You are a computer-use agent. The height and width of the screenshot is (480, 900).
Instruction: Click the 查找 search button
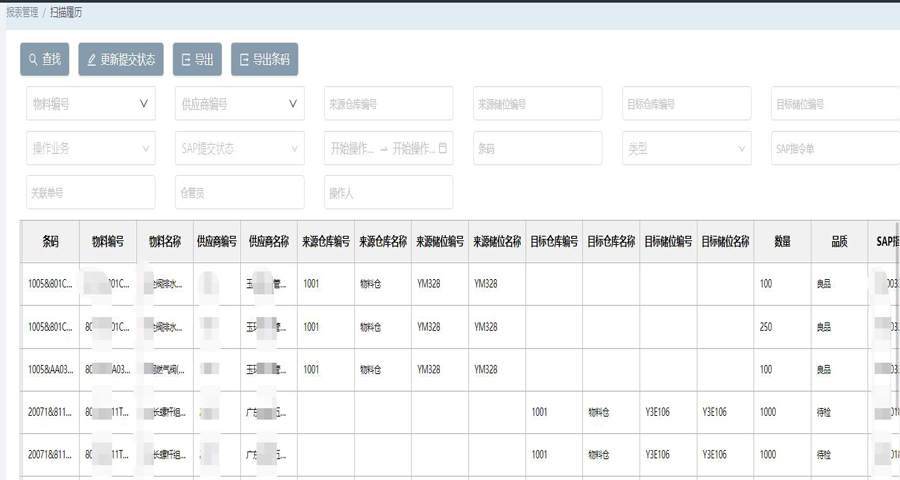point(44,60)
